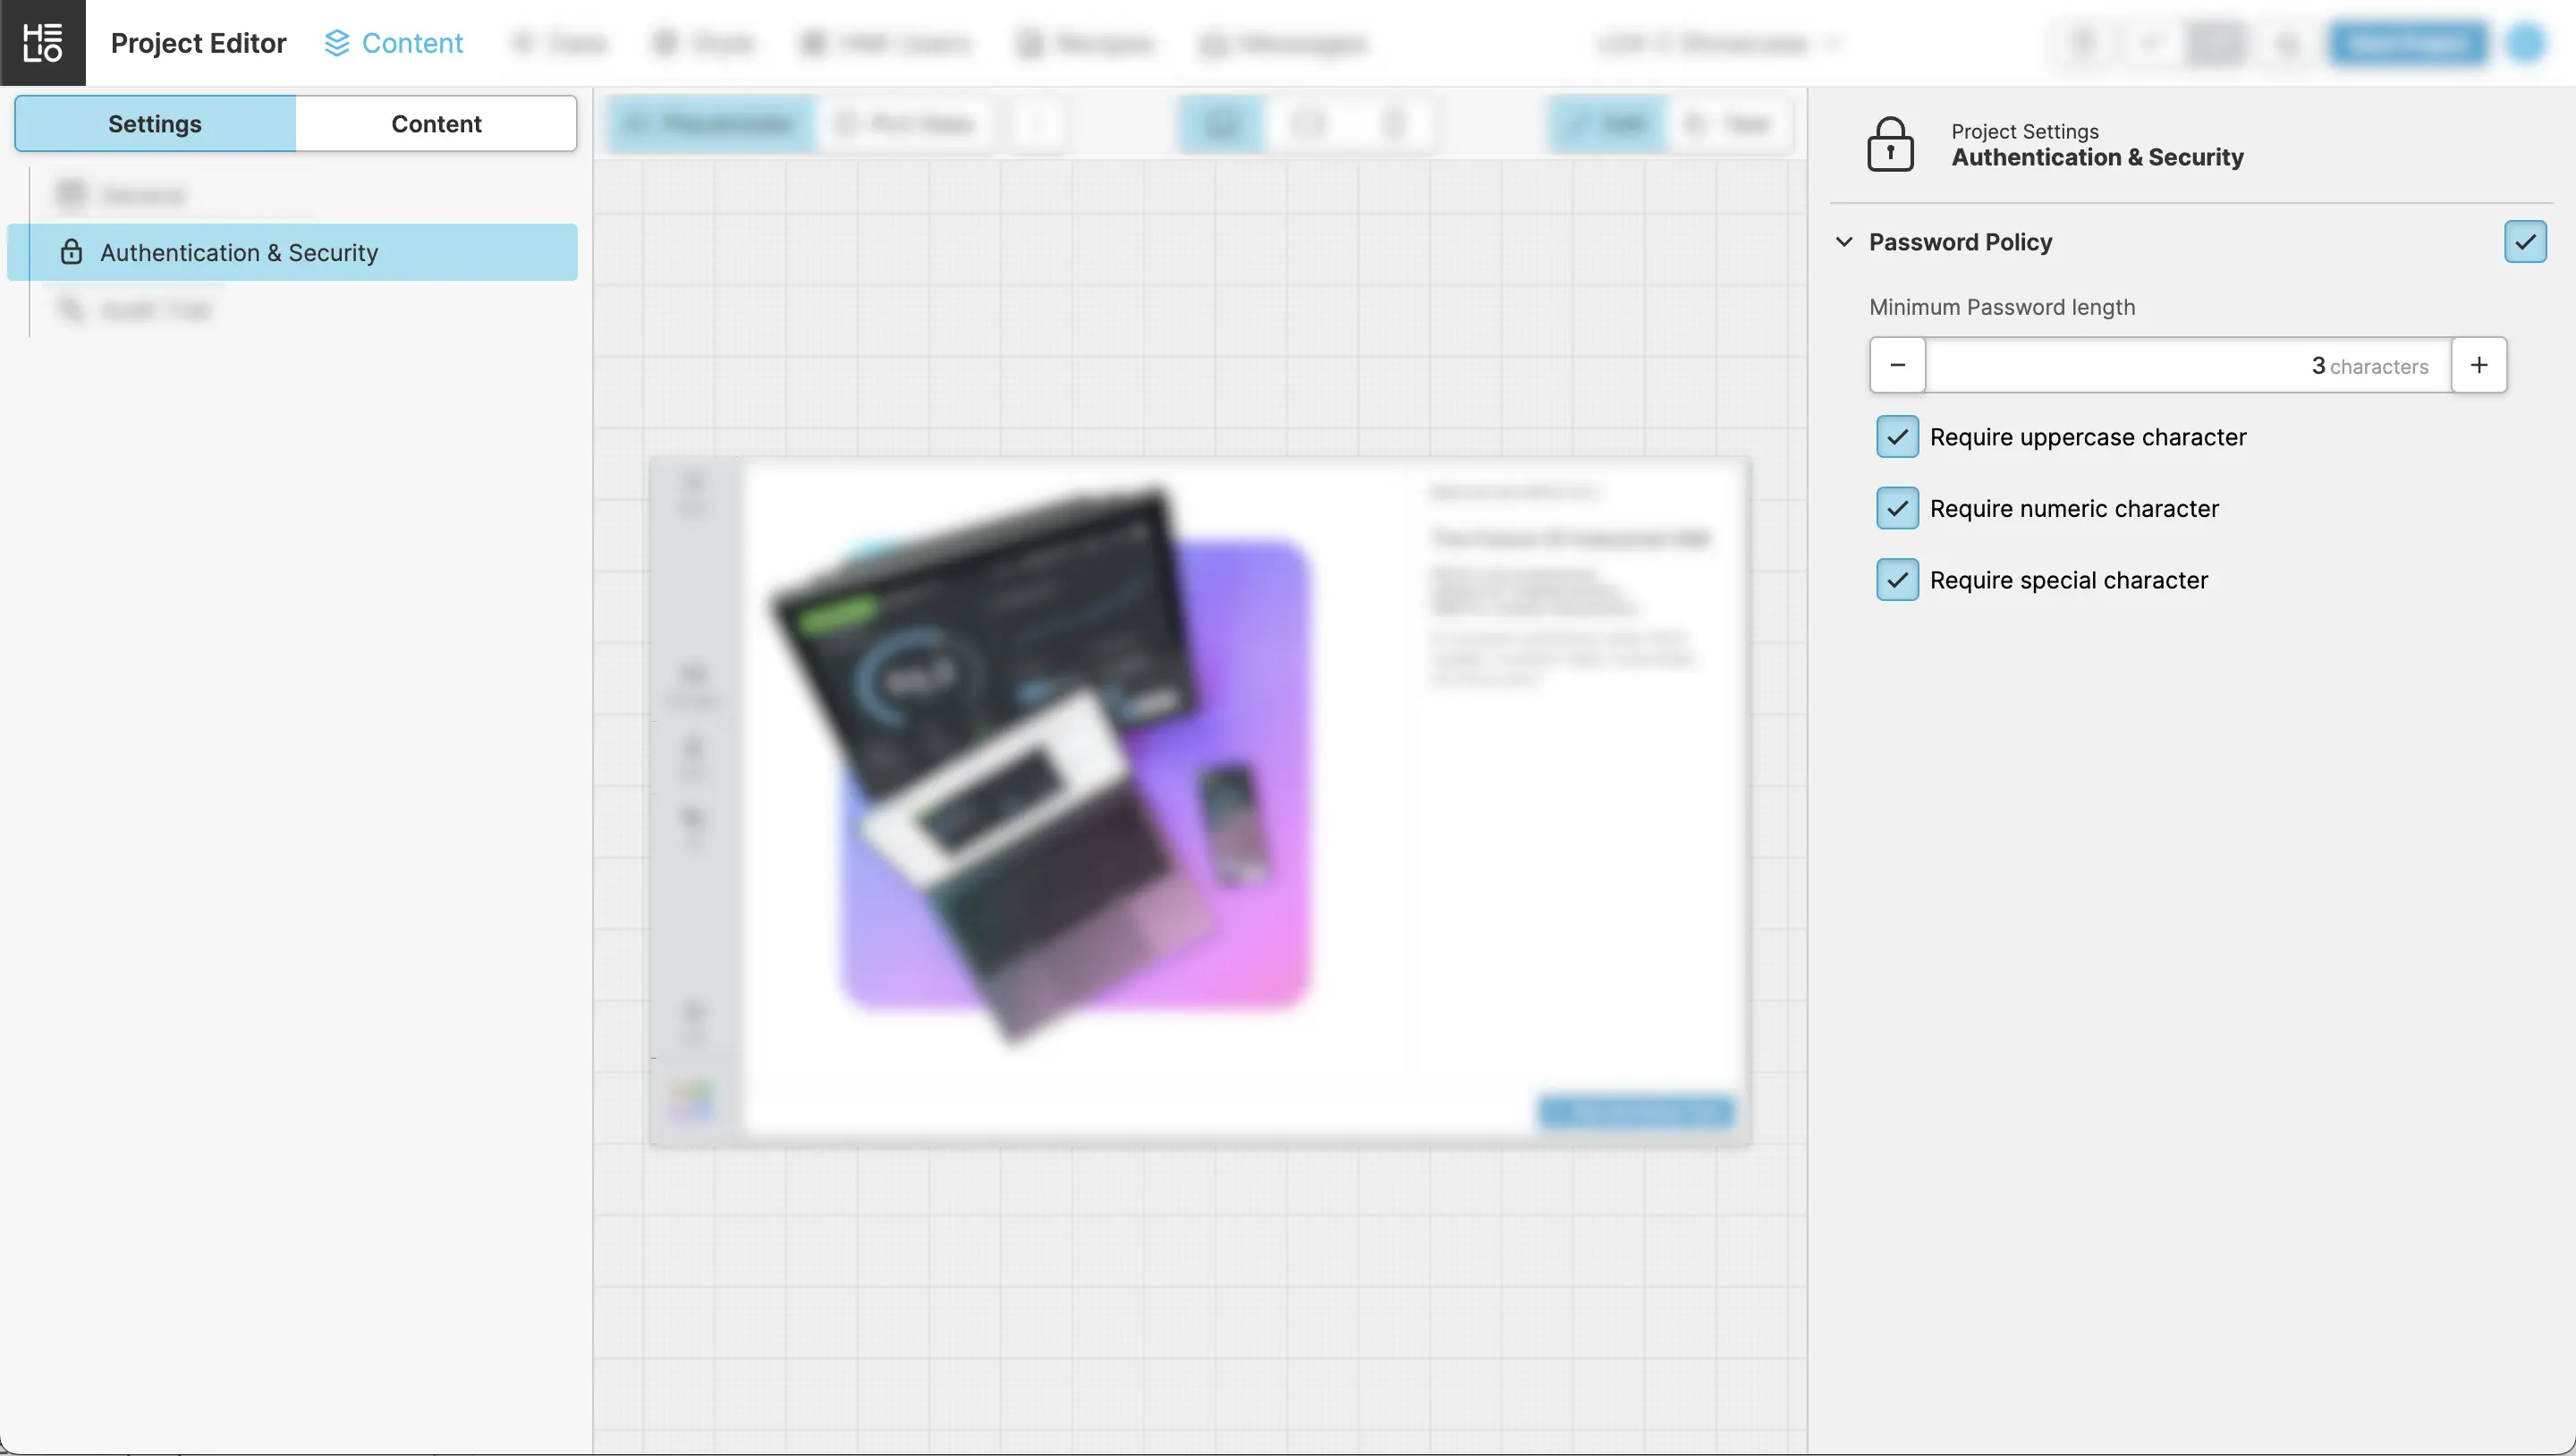This screenshot has width=2576, height=1456.
Task: Collapse the Password Policy section chevron
Action: tap(1845, 242)
